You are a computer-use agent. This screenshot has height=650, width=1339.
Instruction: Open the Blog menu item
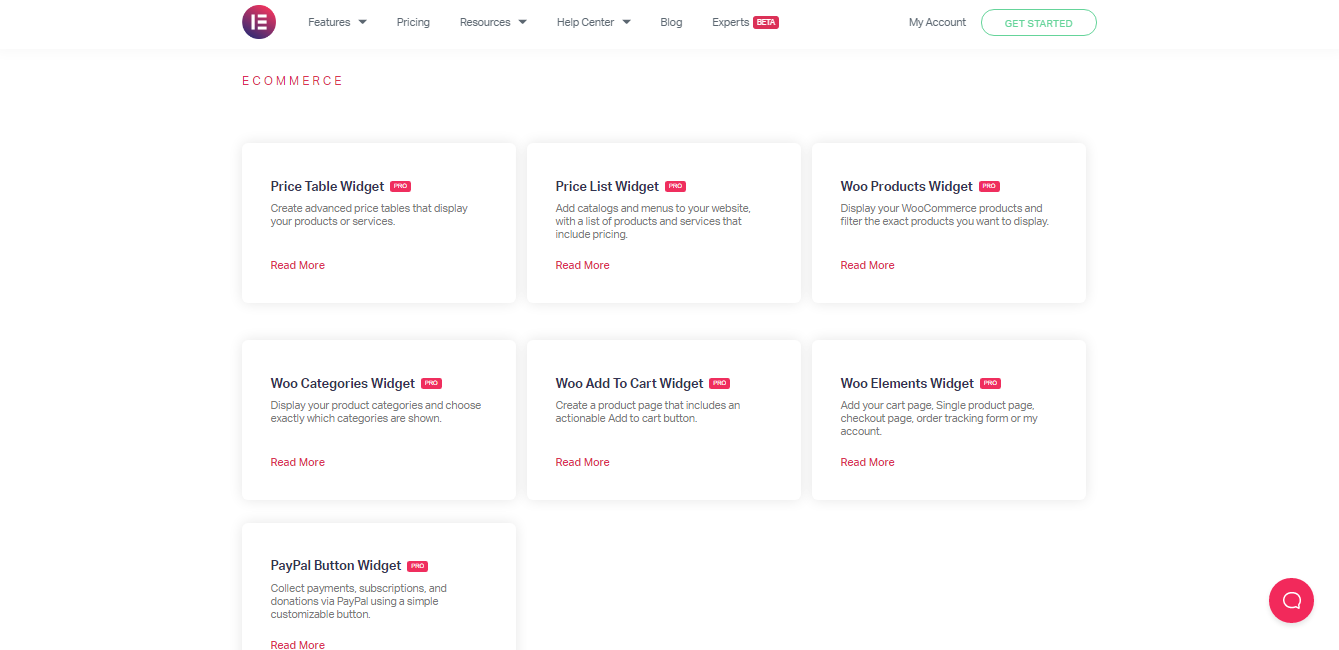click(671, 22)
